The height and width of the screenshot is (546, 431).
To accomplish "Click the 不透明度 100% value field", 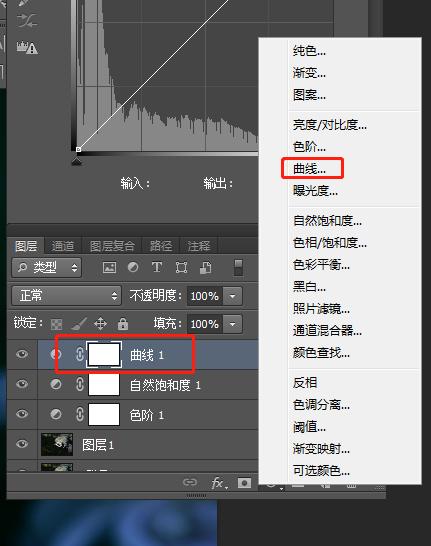I will (x=205, y=296).
